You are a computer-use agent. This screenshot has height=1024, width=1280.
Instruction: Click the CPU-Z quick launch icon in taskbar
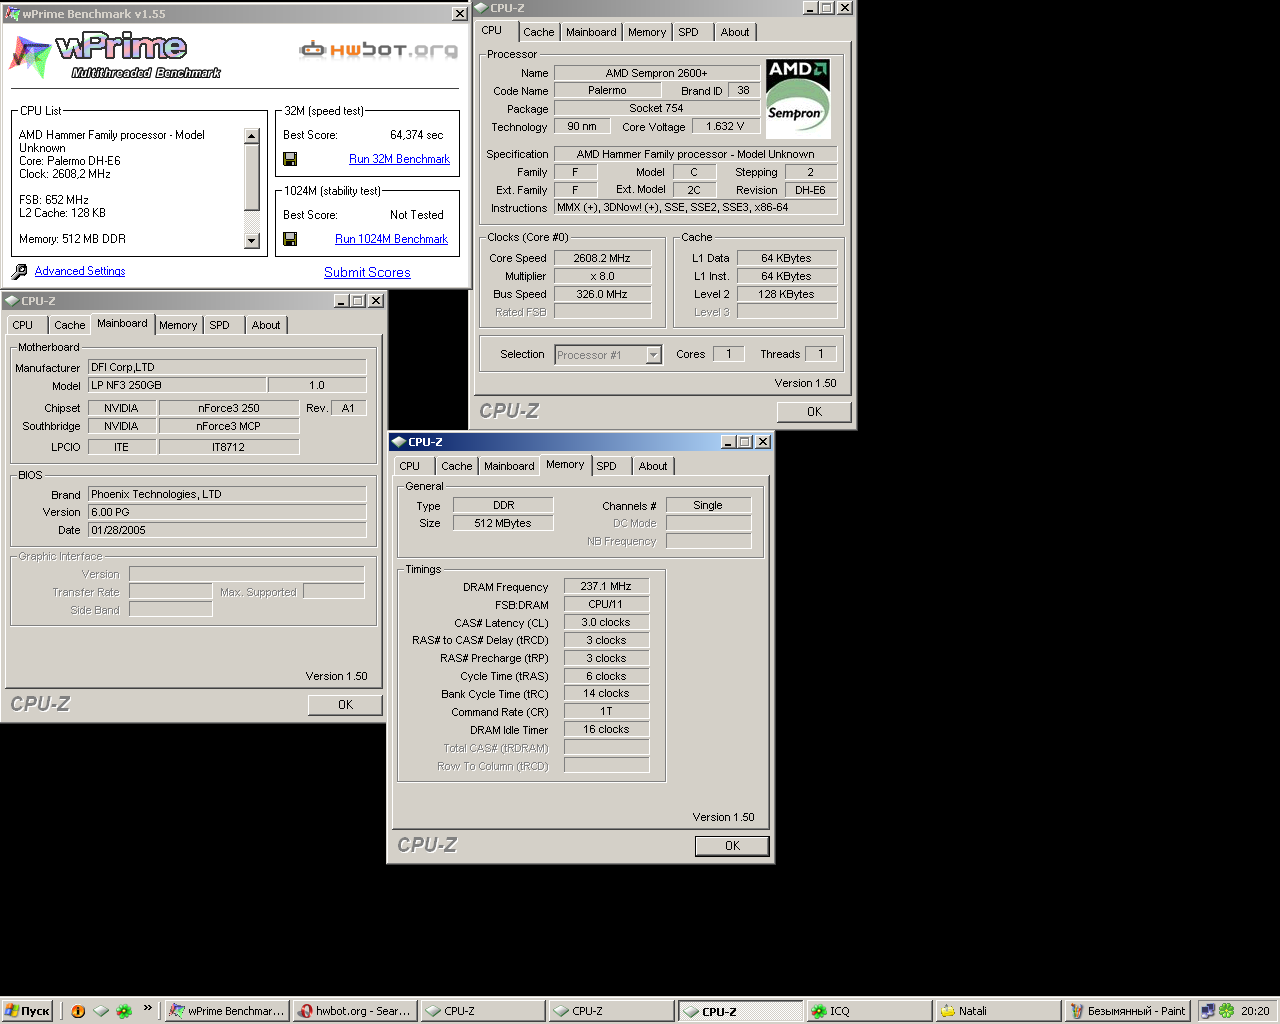click(x=101, y=1011)
